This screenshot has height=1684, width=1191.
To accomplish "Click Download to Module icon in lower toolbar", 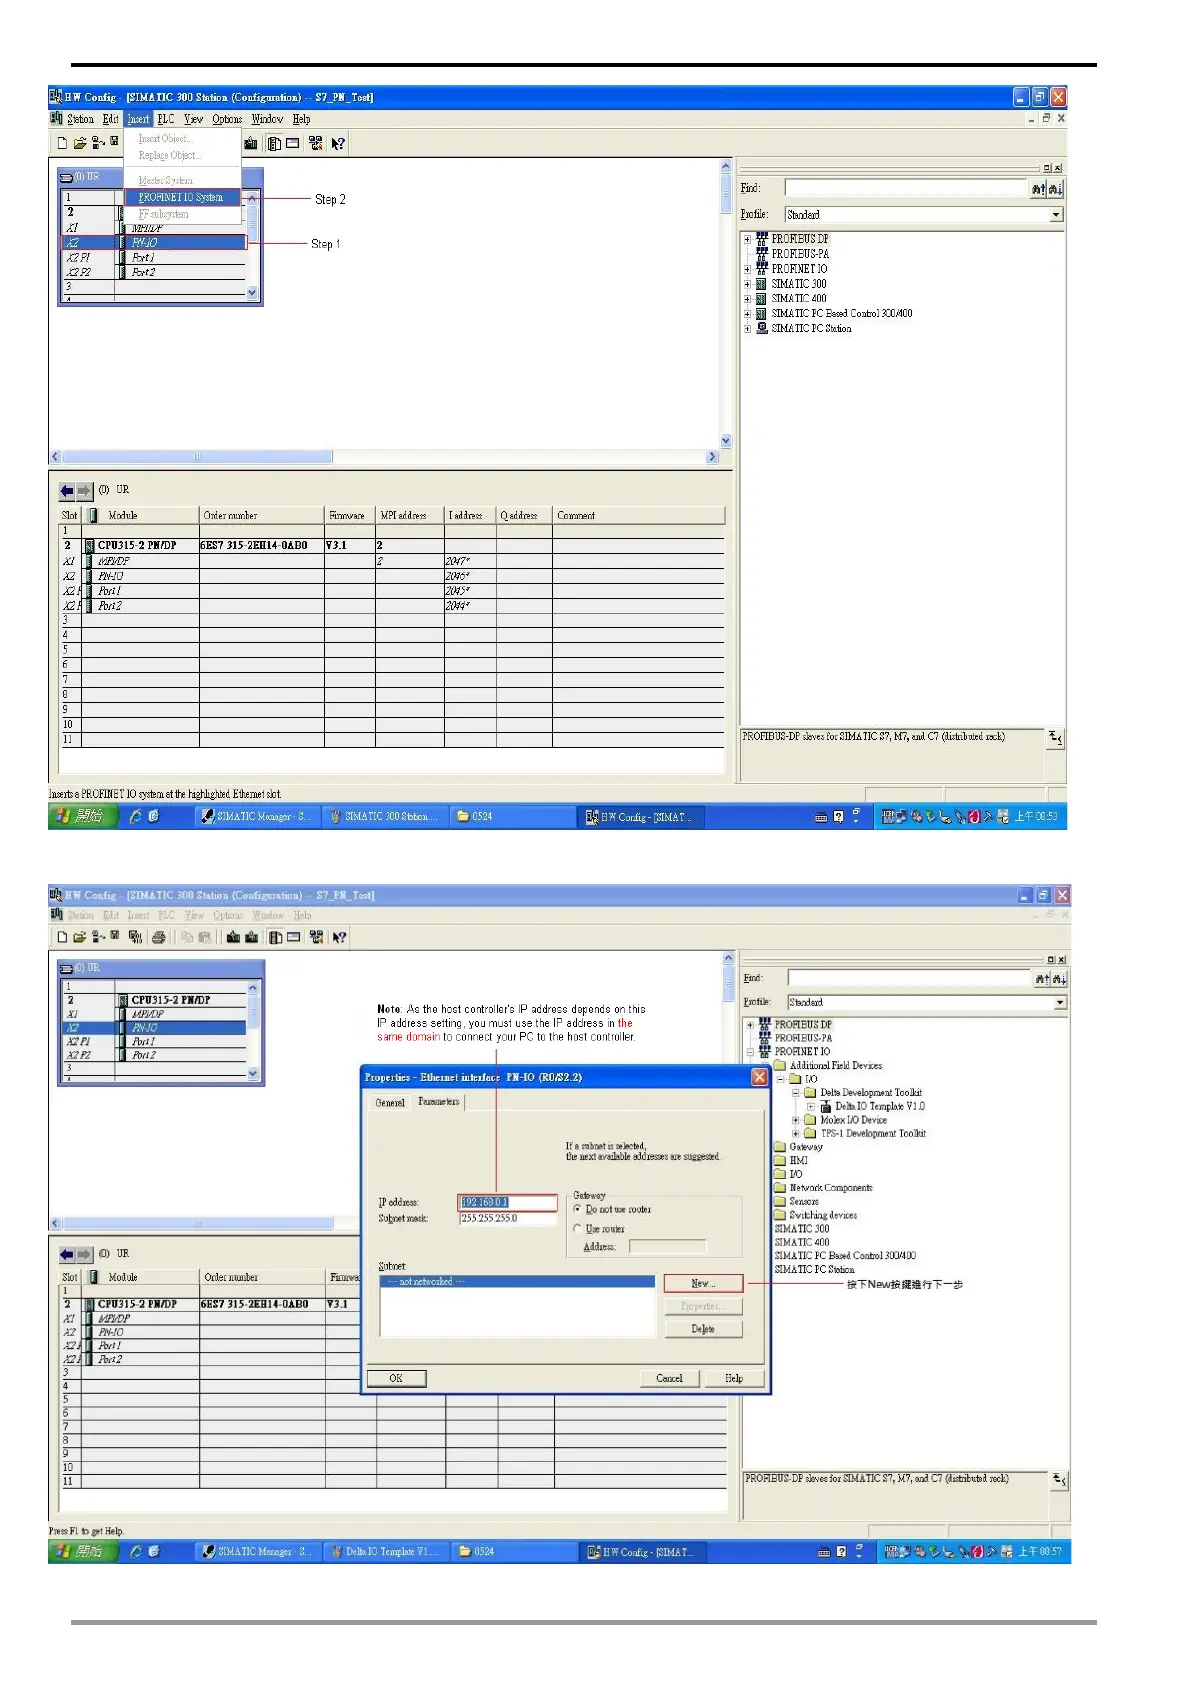I will click(x=233, y=937).
